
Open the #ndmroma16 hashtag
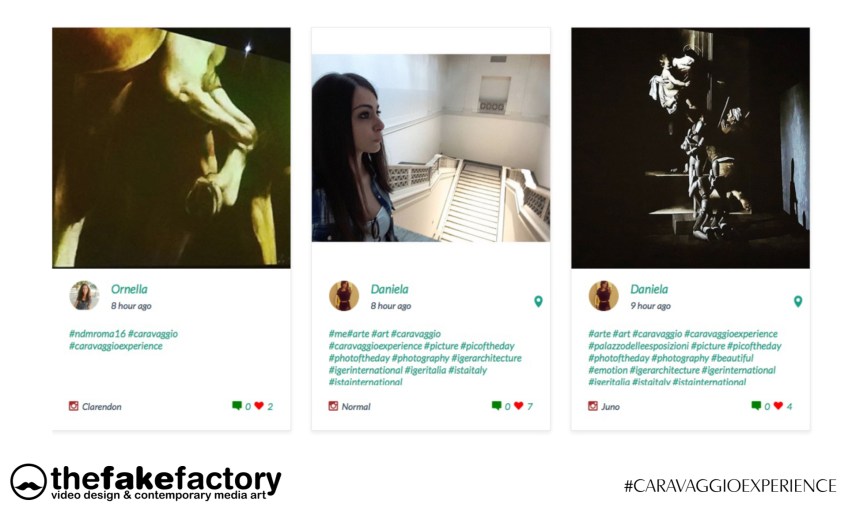tap(97, 334)
